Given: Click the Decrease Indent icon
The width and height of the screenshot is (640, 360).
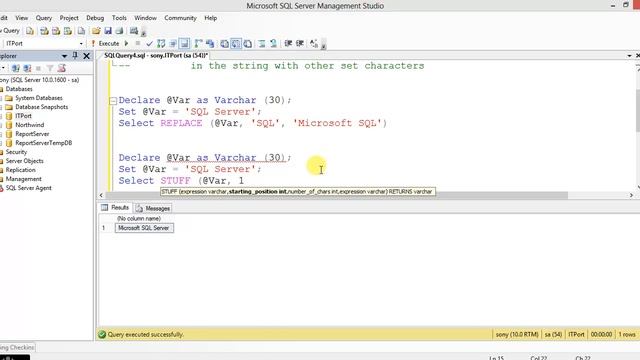Looking at the screenshot, I should [x=288, y=43].
